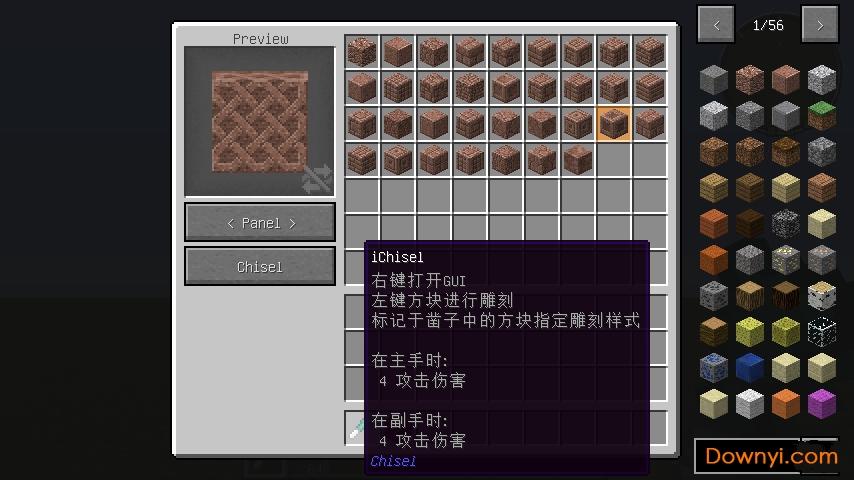Select the Jungle Planks block
The image size is (854, 480).
click(821, 187)
